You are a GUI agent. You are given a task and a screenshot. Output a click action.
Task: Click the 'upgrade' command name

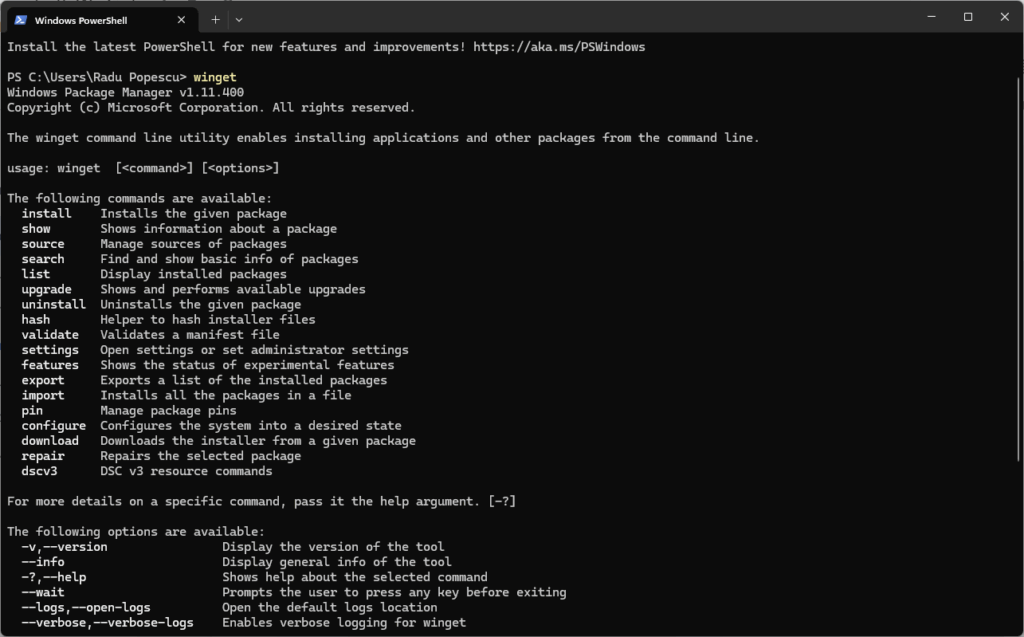coord(46,289)
